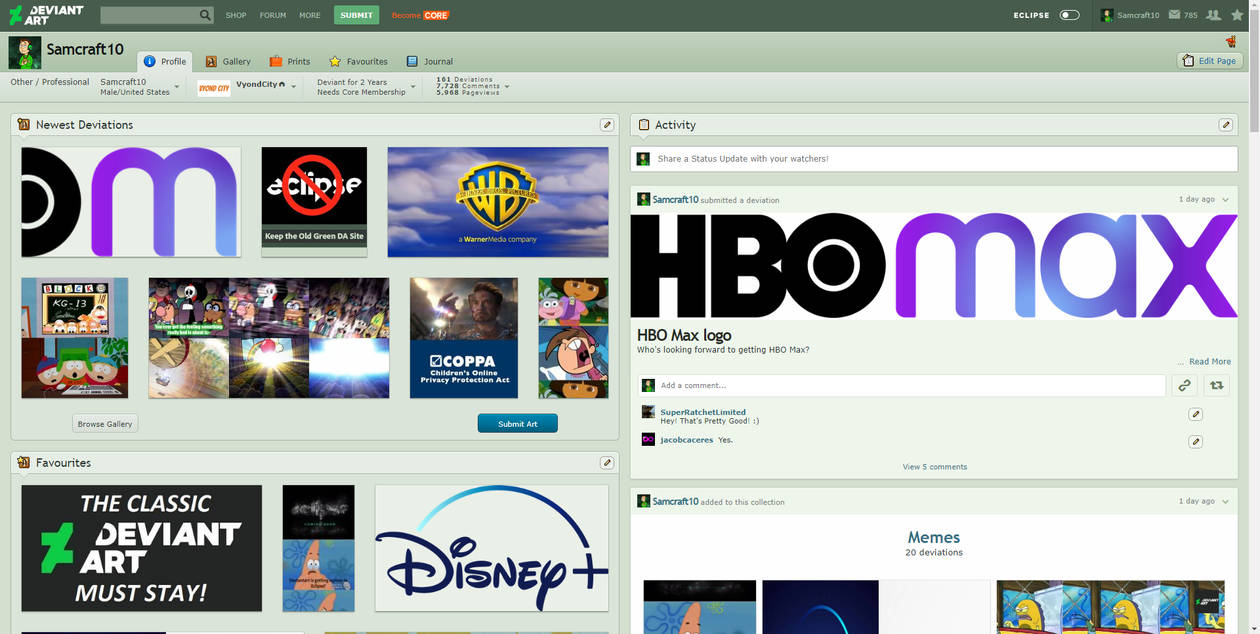Viewport: 1260px width, 634px height.
Task: Open the notifications envelope icon showing 785
Action: pyautogui.click(x=1175, y=15)
